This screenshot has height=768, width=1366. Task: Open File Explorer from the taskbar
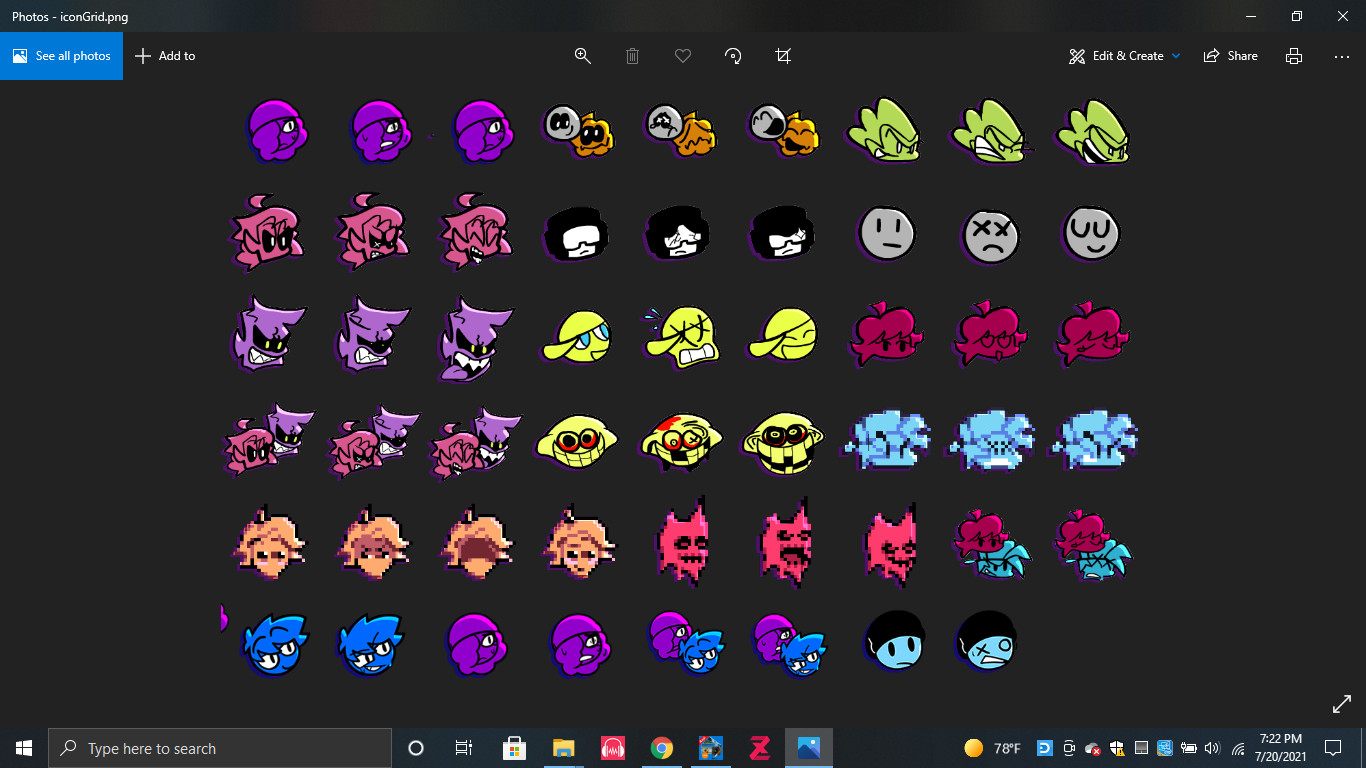click(563, 748)
